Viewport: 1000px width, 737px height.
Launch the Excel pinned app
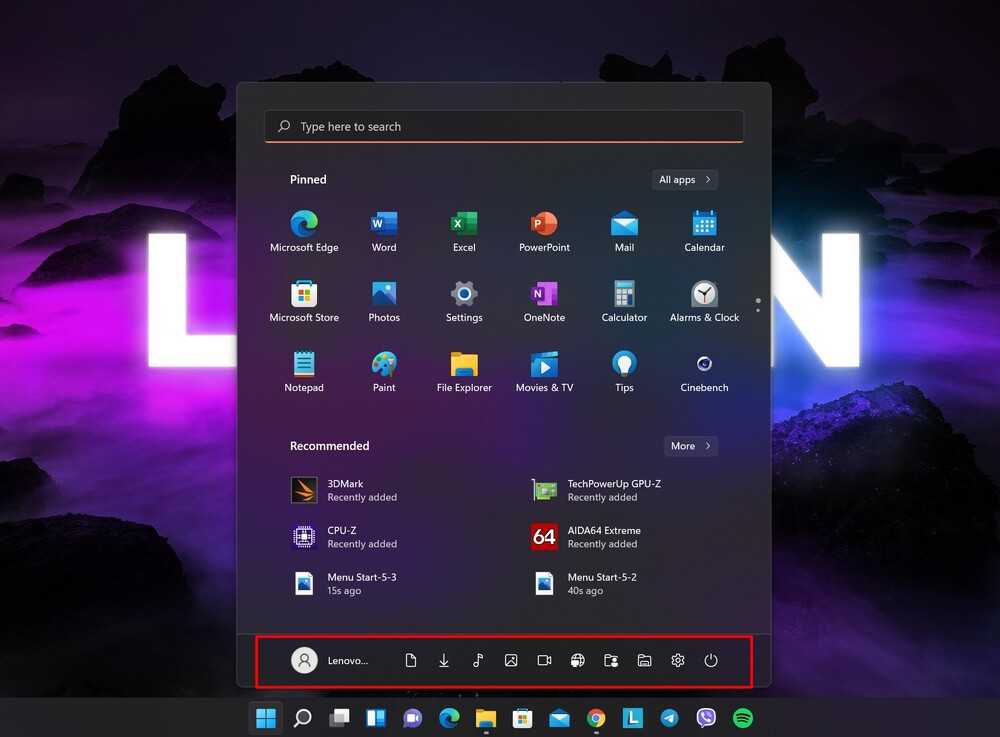pos(464,231)
